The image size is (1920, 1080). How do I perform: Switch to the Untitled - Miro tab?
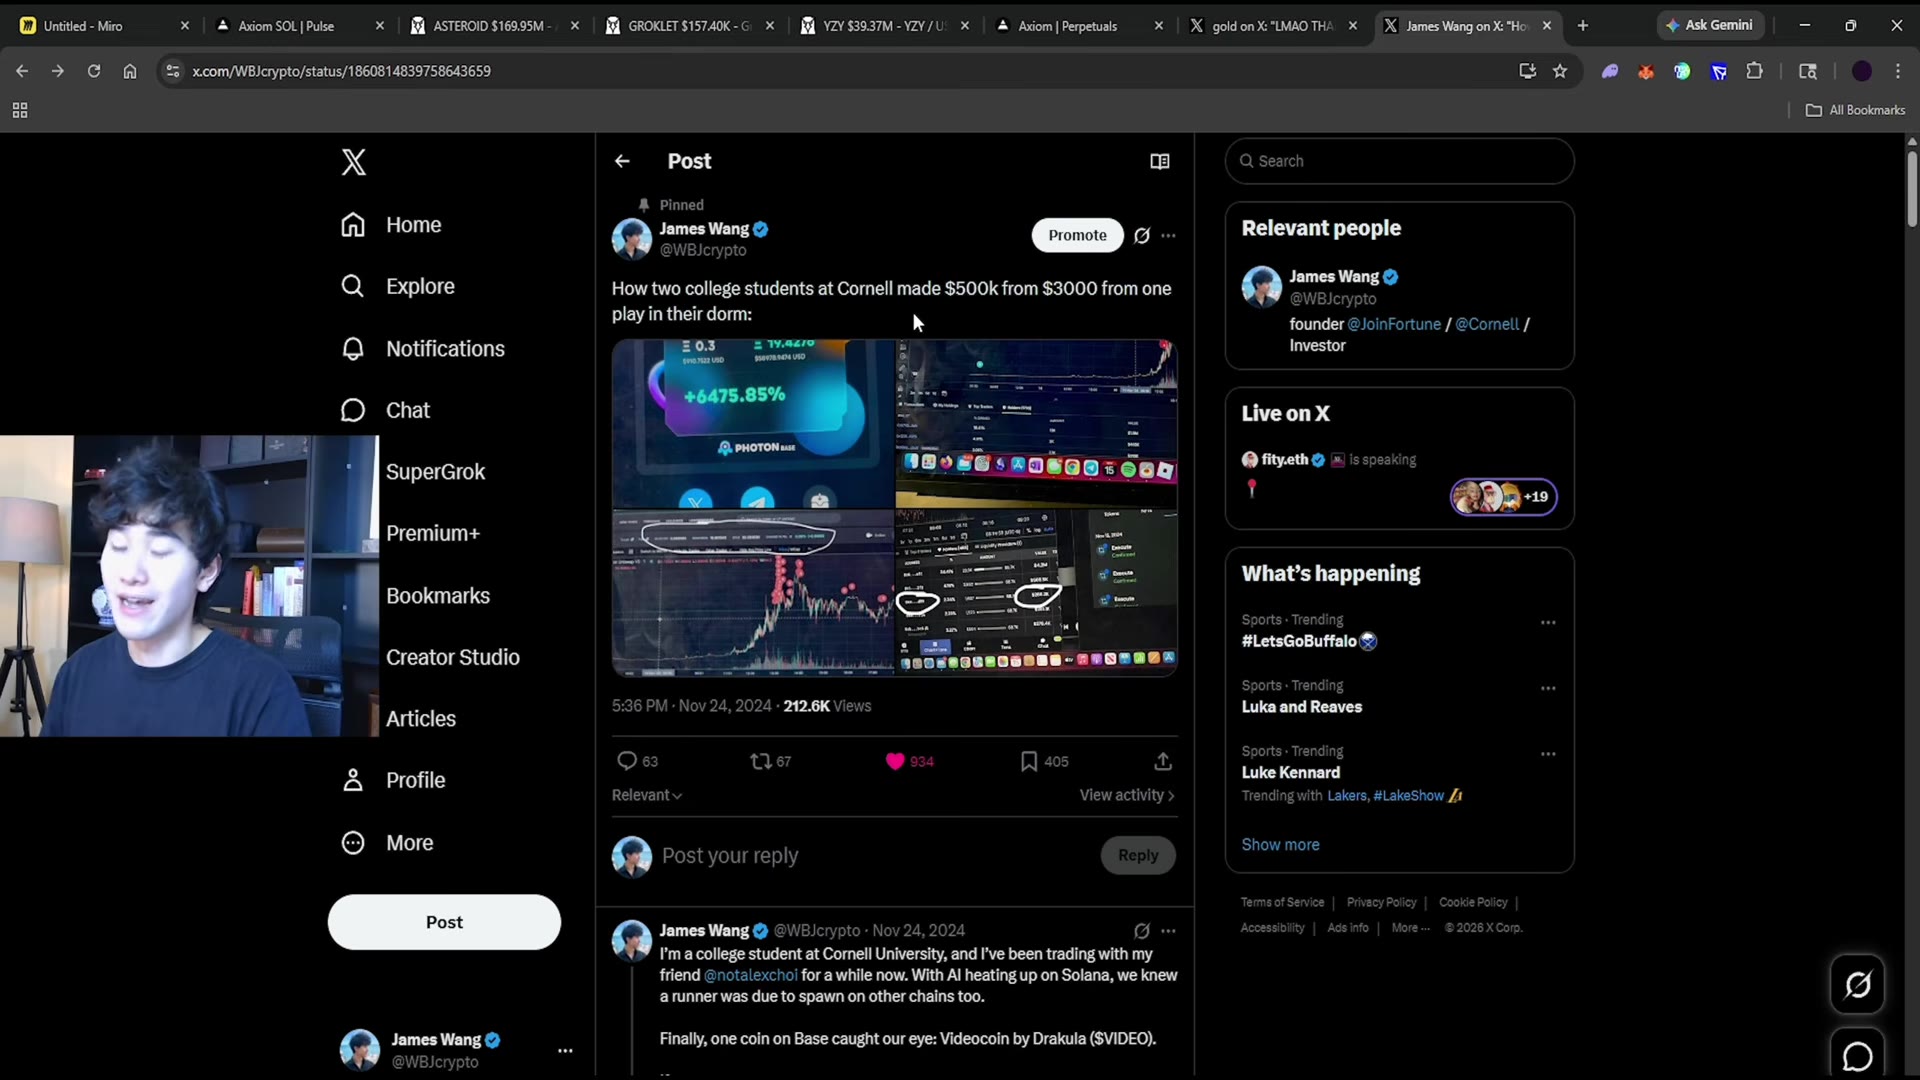(x=105, y=26)
